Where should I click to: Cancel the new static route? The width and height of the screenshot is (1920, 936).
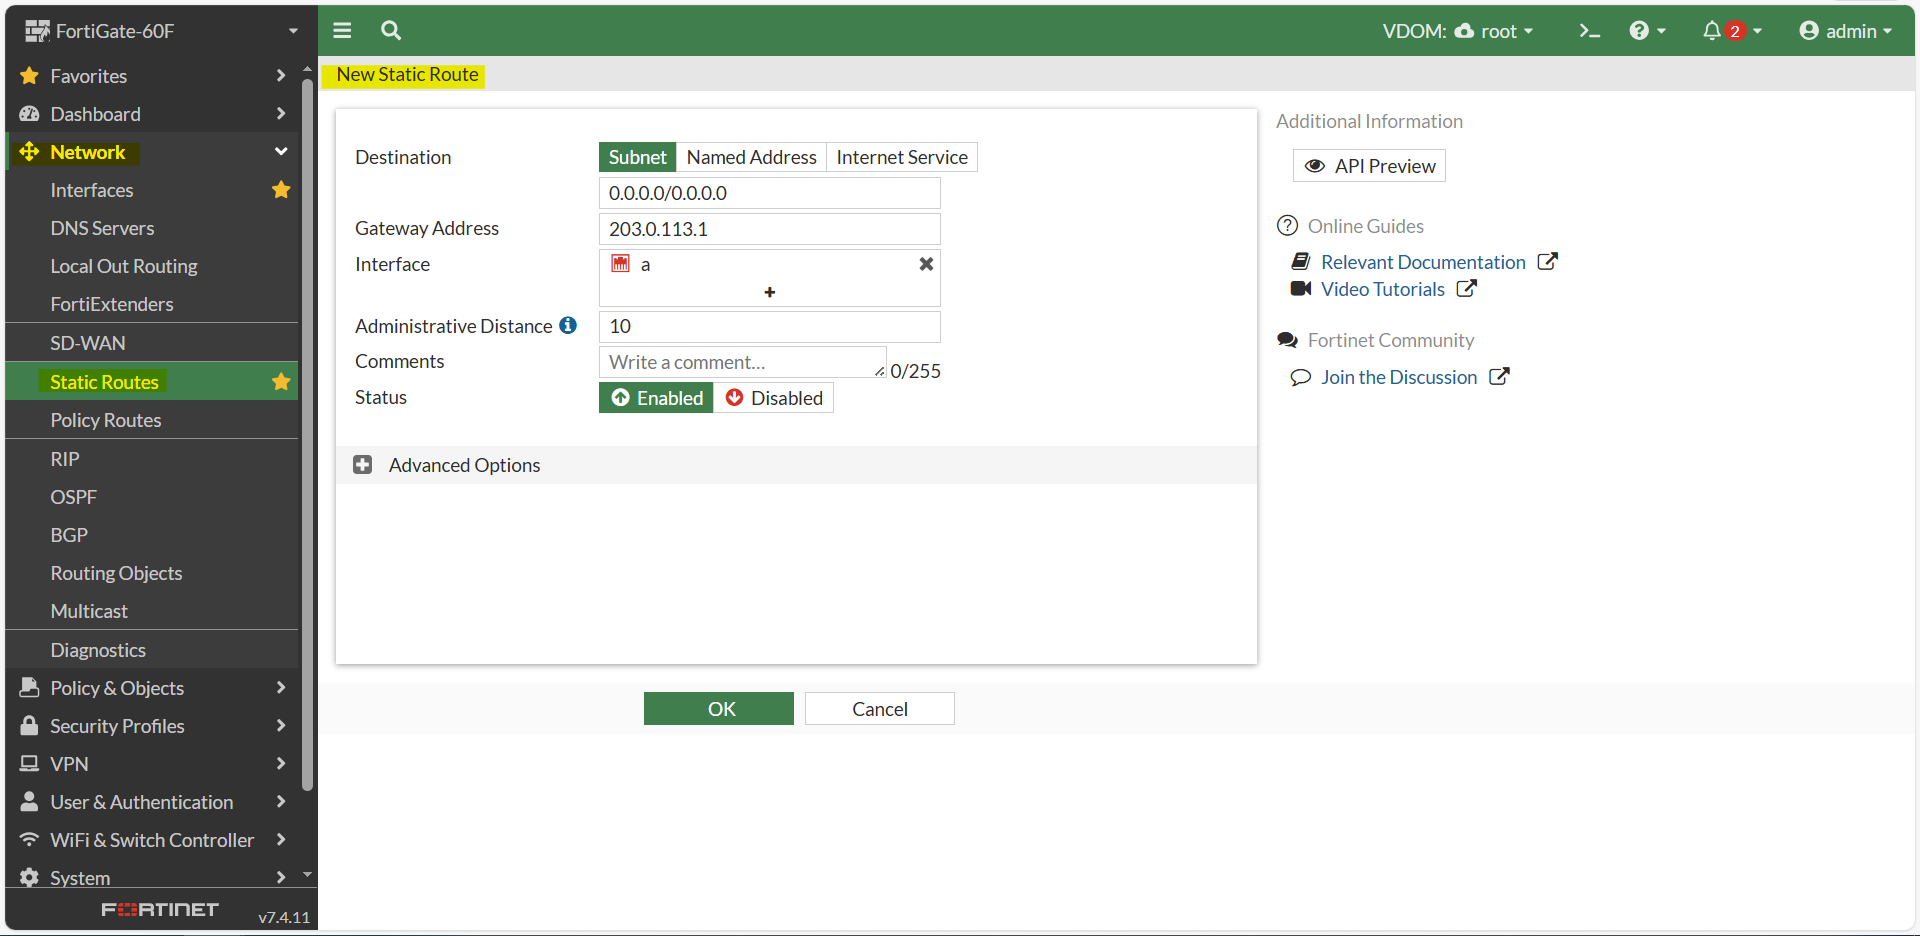tap(880, 709)
